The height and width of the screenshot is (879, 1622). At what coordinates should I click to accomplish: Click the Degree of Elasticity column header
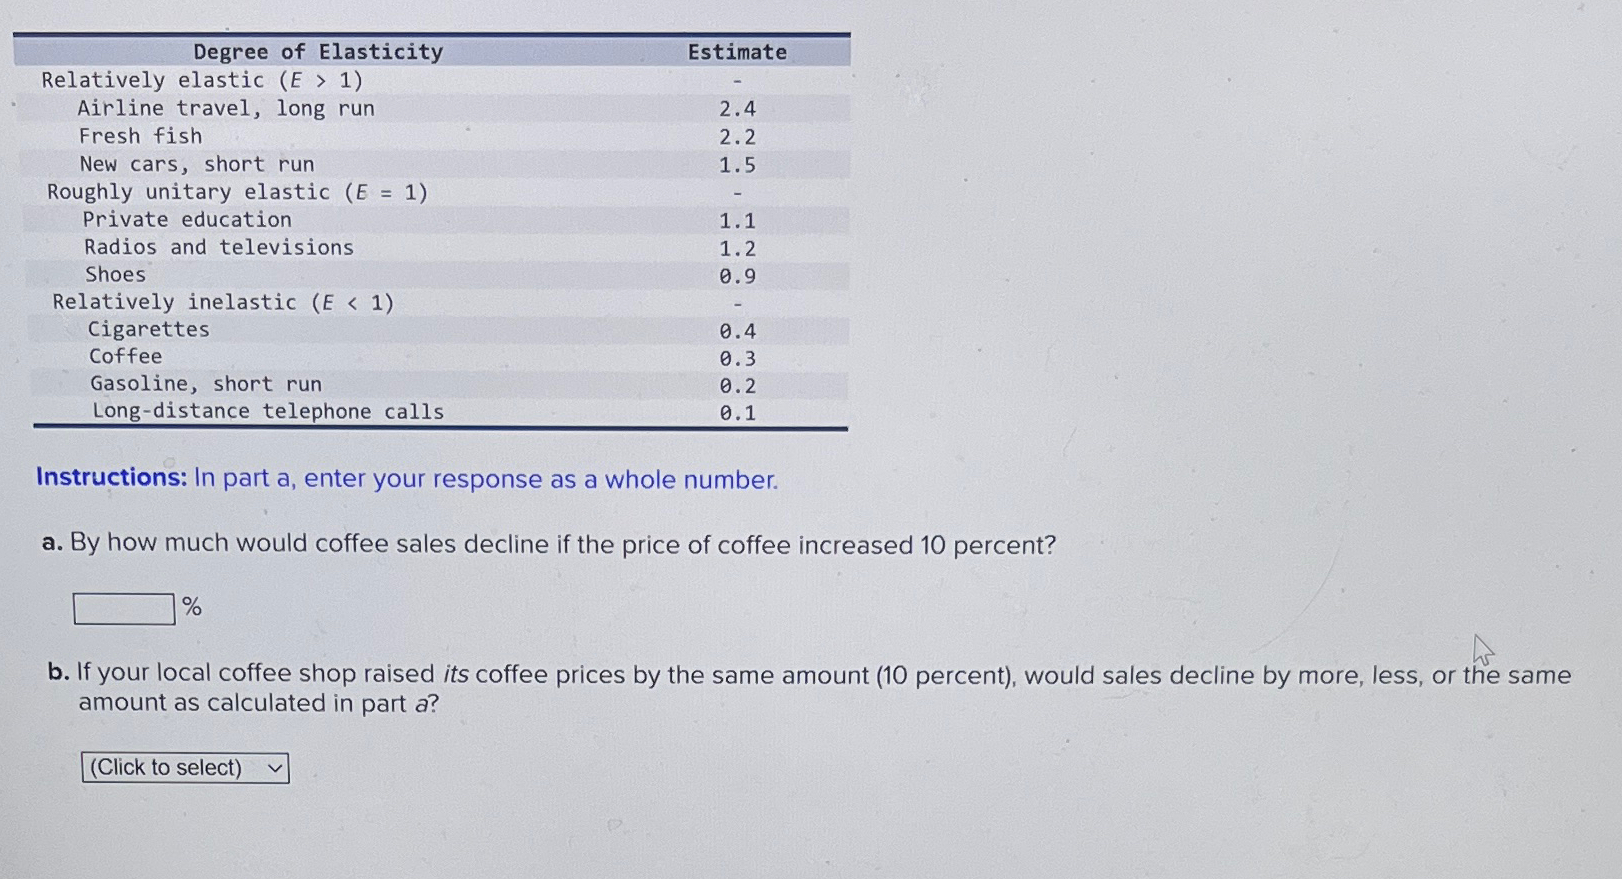pyautogui.click(x=317, y=51)
